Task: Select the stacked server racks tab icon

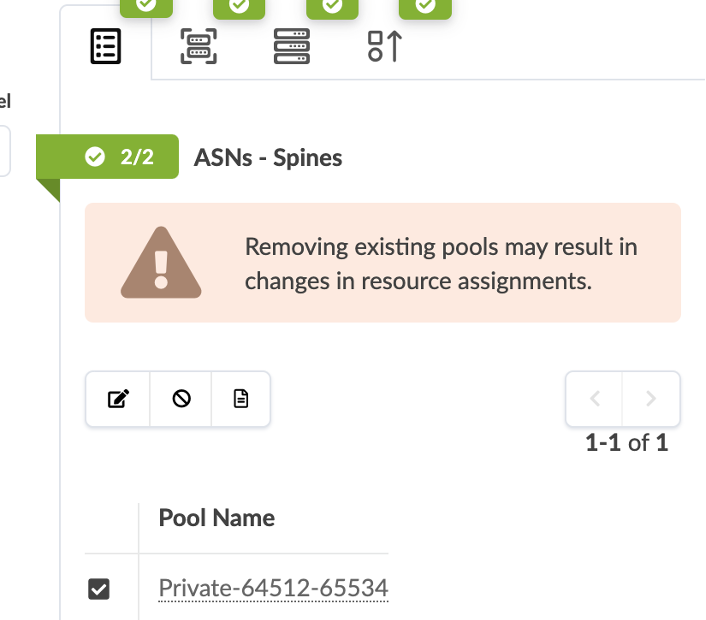Action: click(291, 47)
